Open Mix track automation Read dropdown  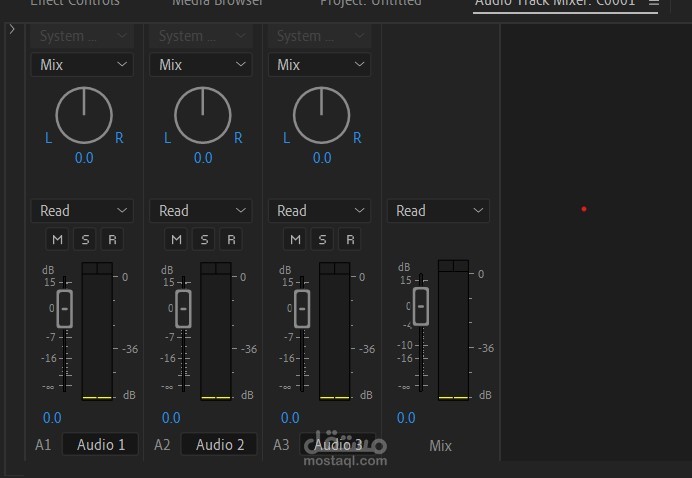438,211
